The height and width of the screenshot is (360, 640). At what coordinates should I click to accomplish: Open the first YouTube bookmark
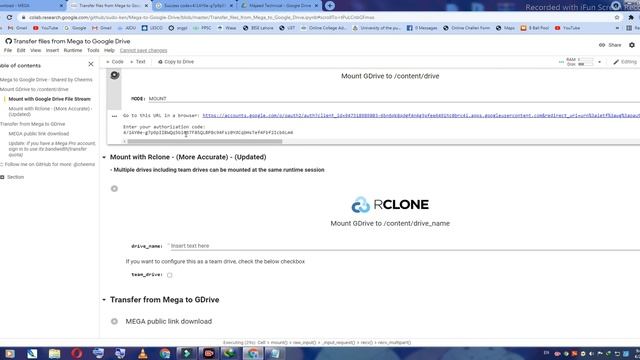46,28
